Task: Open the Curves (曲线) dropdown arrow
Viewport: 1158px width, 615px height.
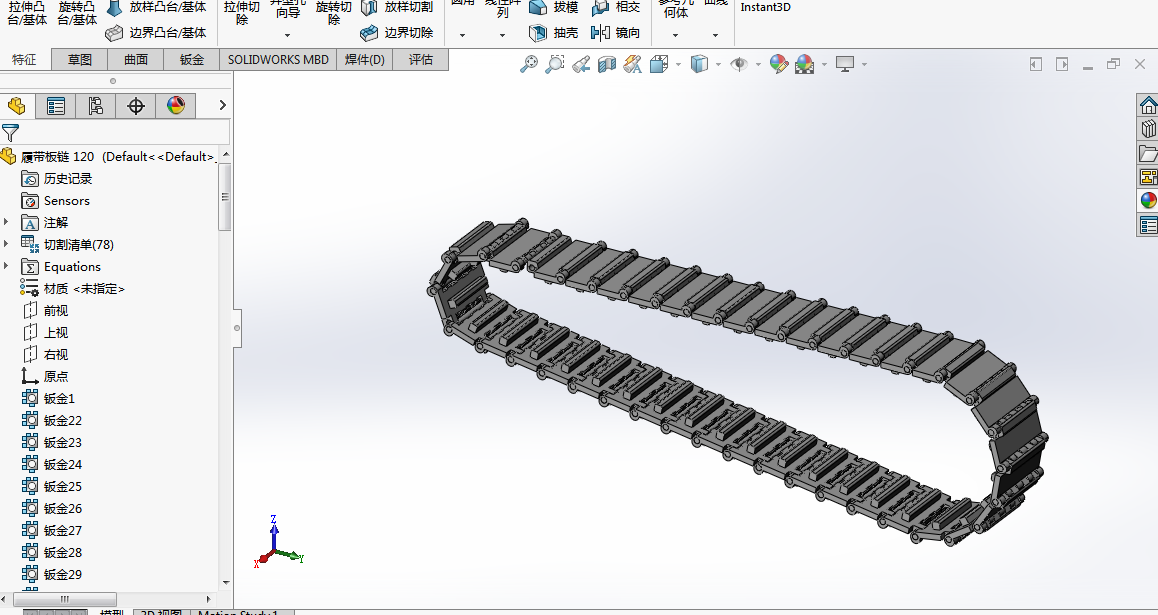Action: [x=715, y=35]
